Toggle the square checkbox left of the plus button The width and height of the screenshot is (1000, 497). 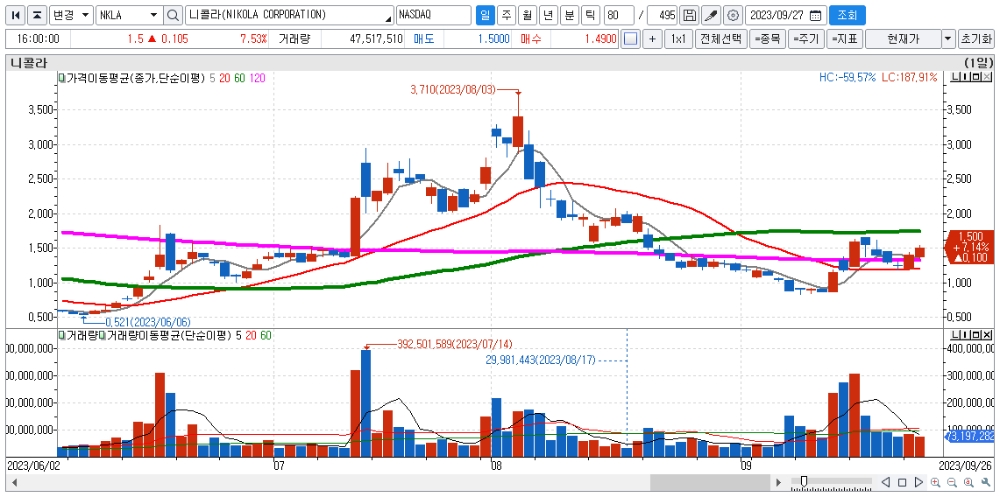(x=631, y=39)
